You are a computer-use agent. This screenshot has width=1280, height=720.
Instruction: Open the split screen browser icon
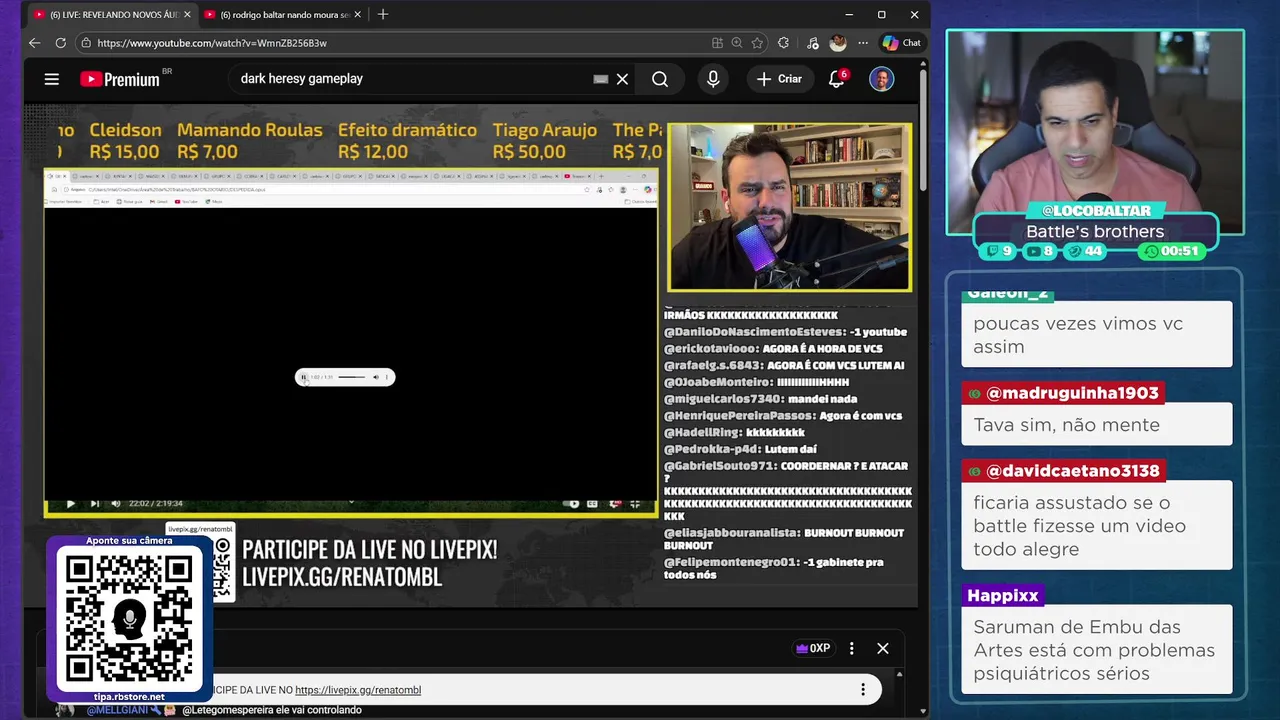point(717,43)
